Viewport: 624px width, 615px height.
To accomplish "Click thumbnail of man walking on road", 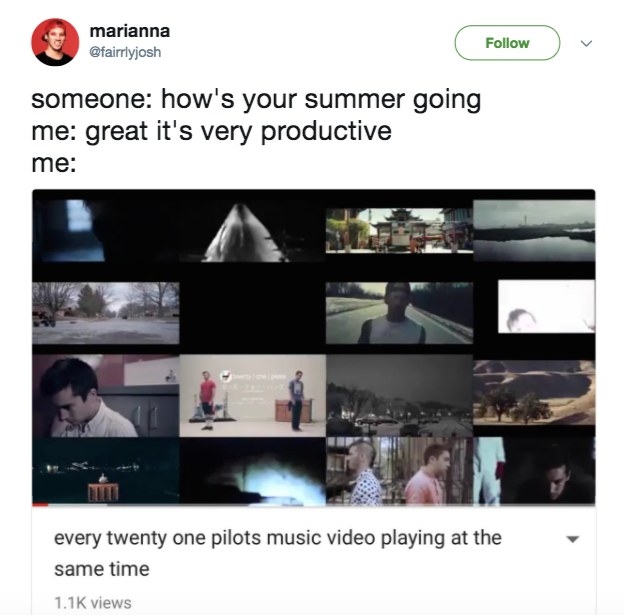I will click(x=399, y=313).
